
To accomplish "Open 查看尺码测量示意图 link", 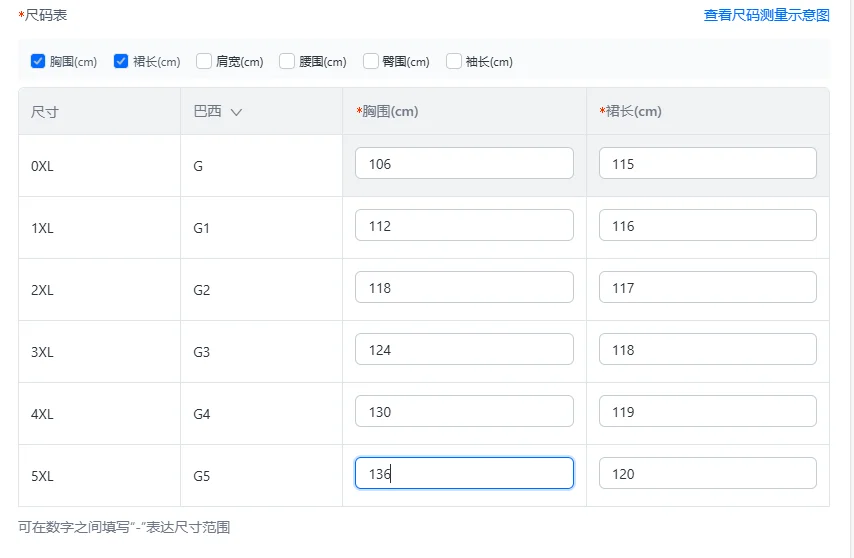I will tap(766, 15).
